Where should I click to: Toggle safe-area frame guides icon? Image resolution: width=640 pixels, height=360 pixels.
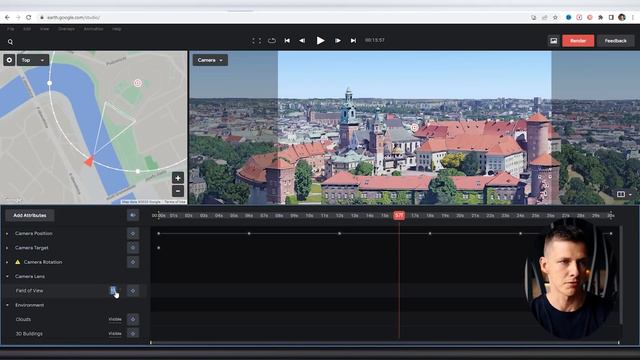pyautogui.click(x=256, y=41)
